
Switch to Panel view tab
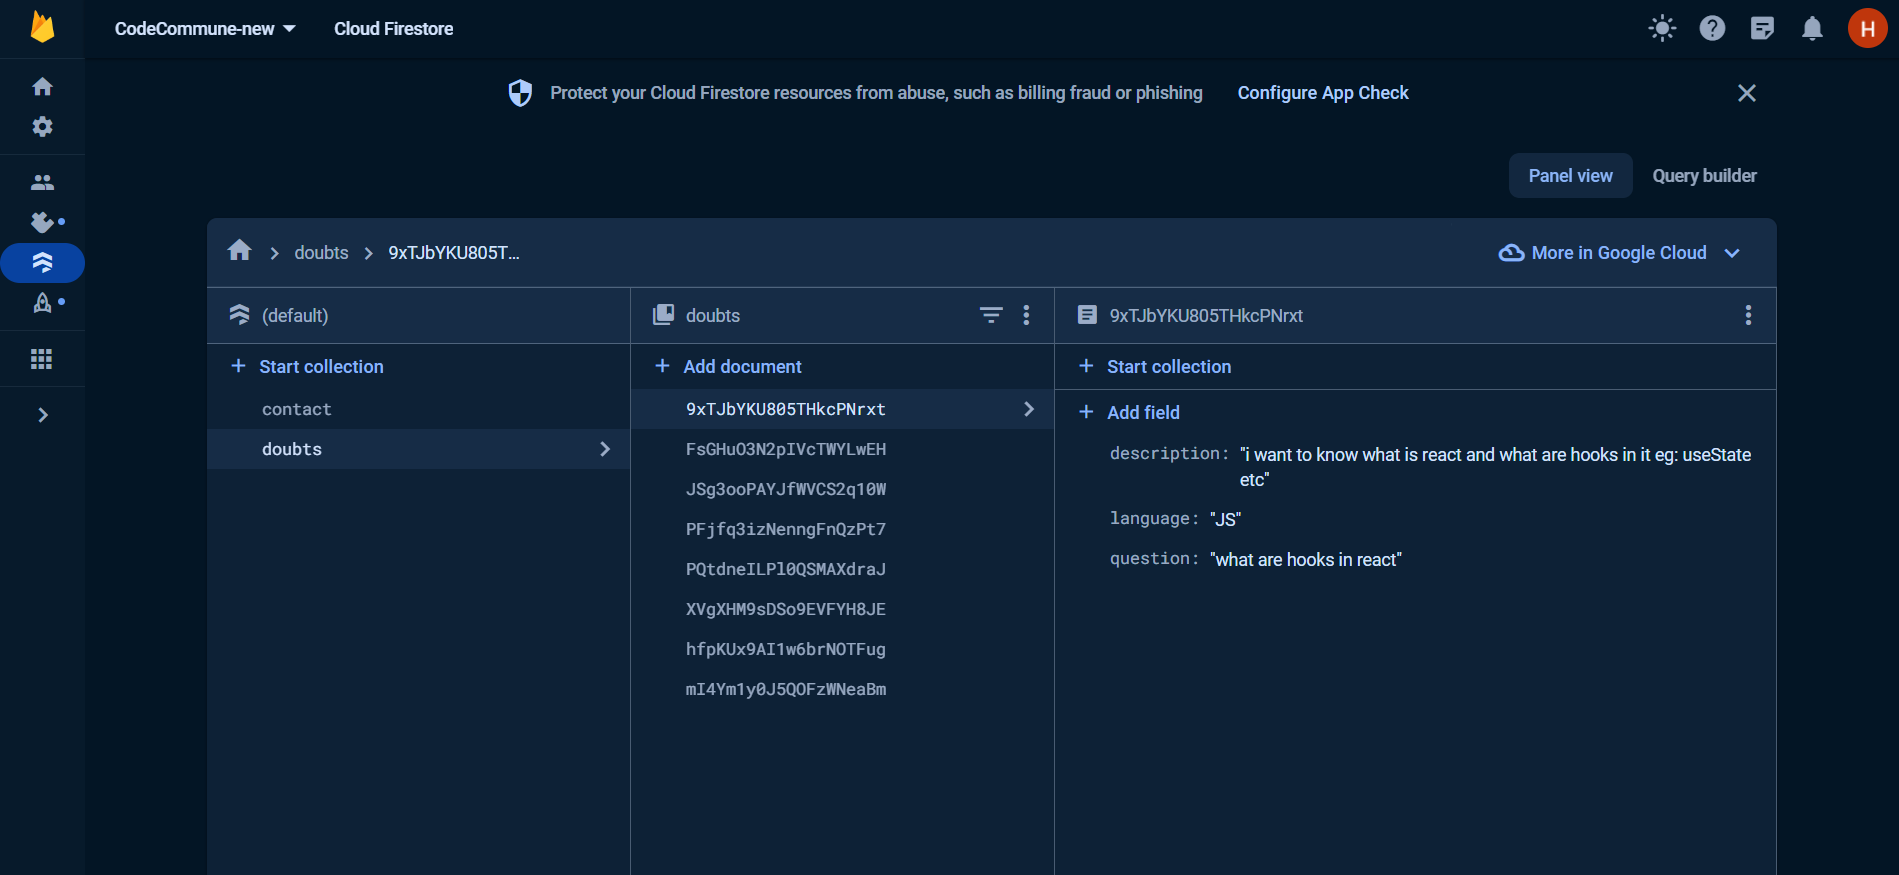click(1570, 176)
